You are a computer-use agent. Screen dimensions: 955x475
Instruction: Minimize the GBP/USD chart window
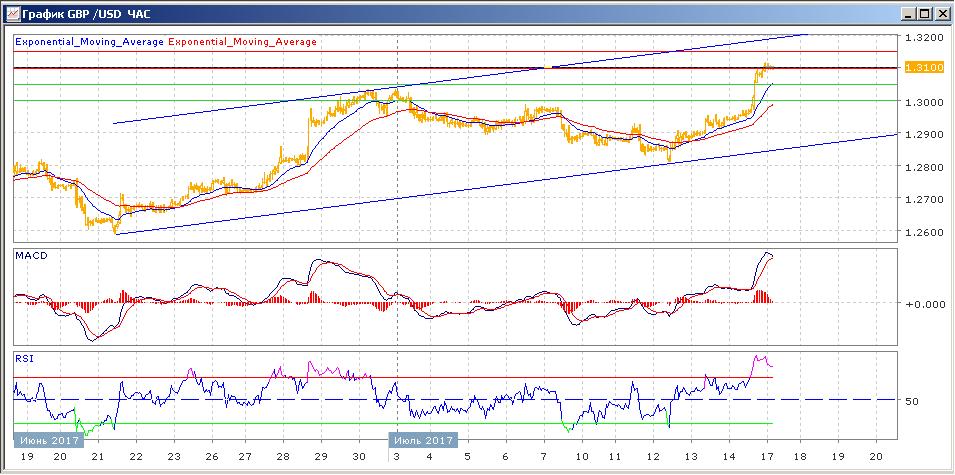(x=909, y=13)
